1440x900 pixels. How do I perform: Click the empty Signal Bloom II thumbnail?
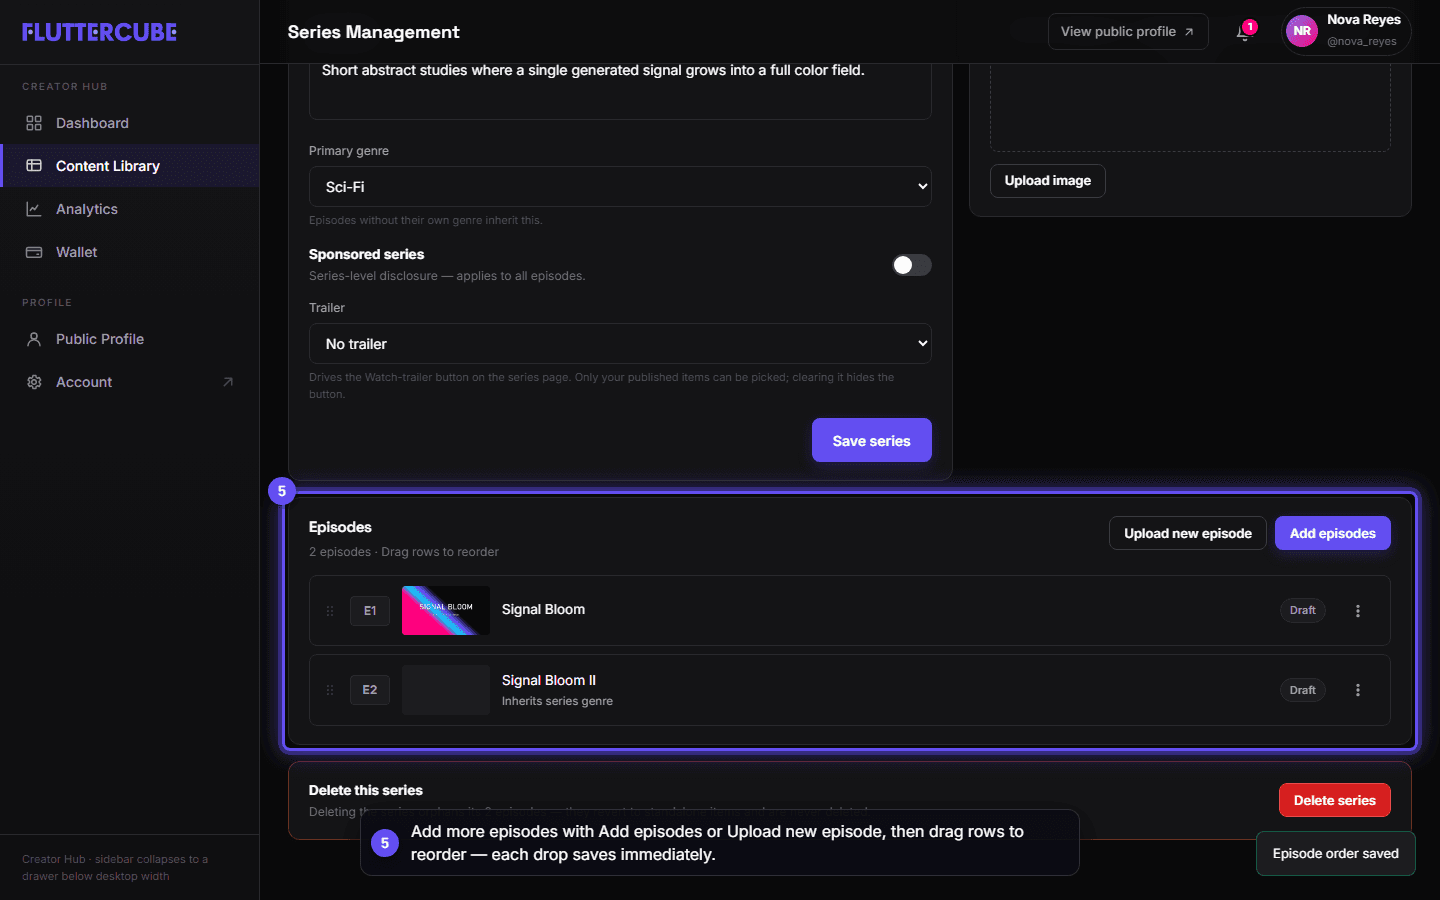pos(446,690)
